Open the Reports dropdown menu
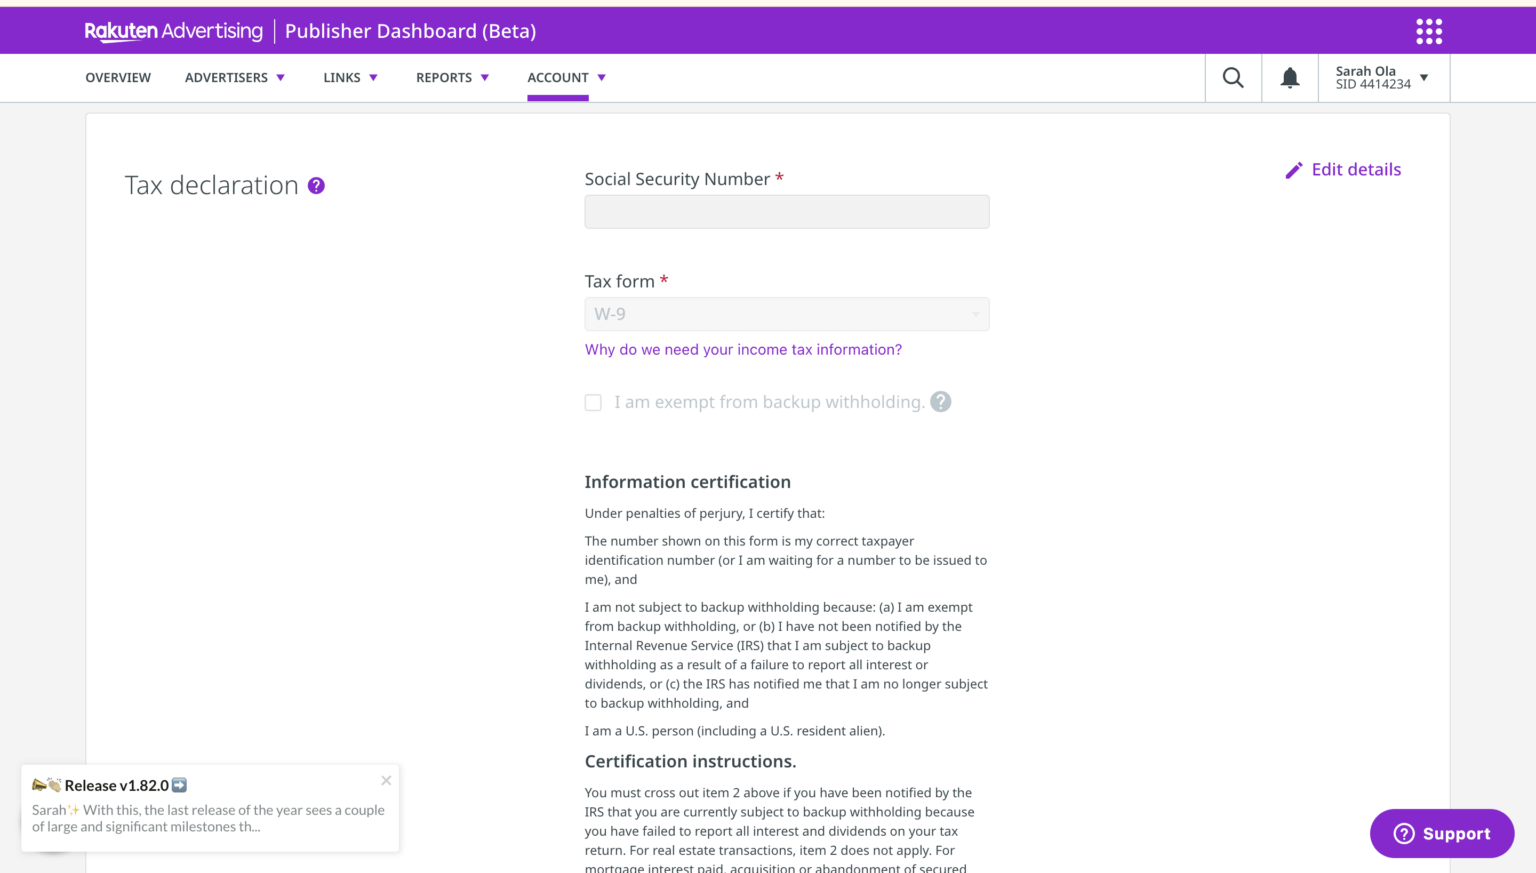This screenshot has height=873, width=1536. pyautogui.click(x=452, y=78)
